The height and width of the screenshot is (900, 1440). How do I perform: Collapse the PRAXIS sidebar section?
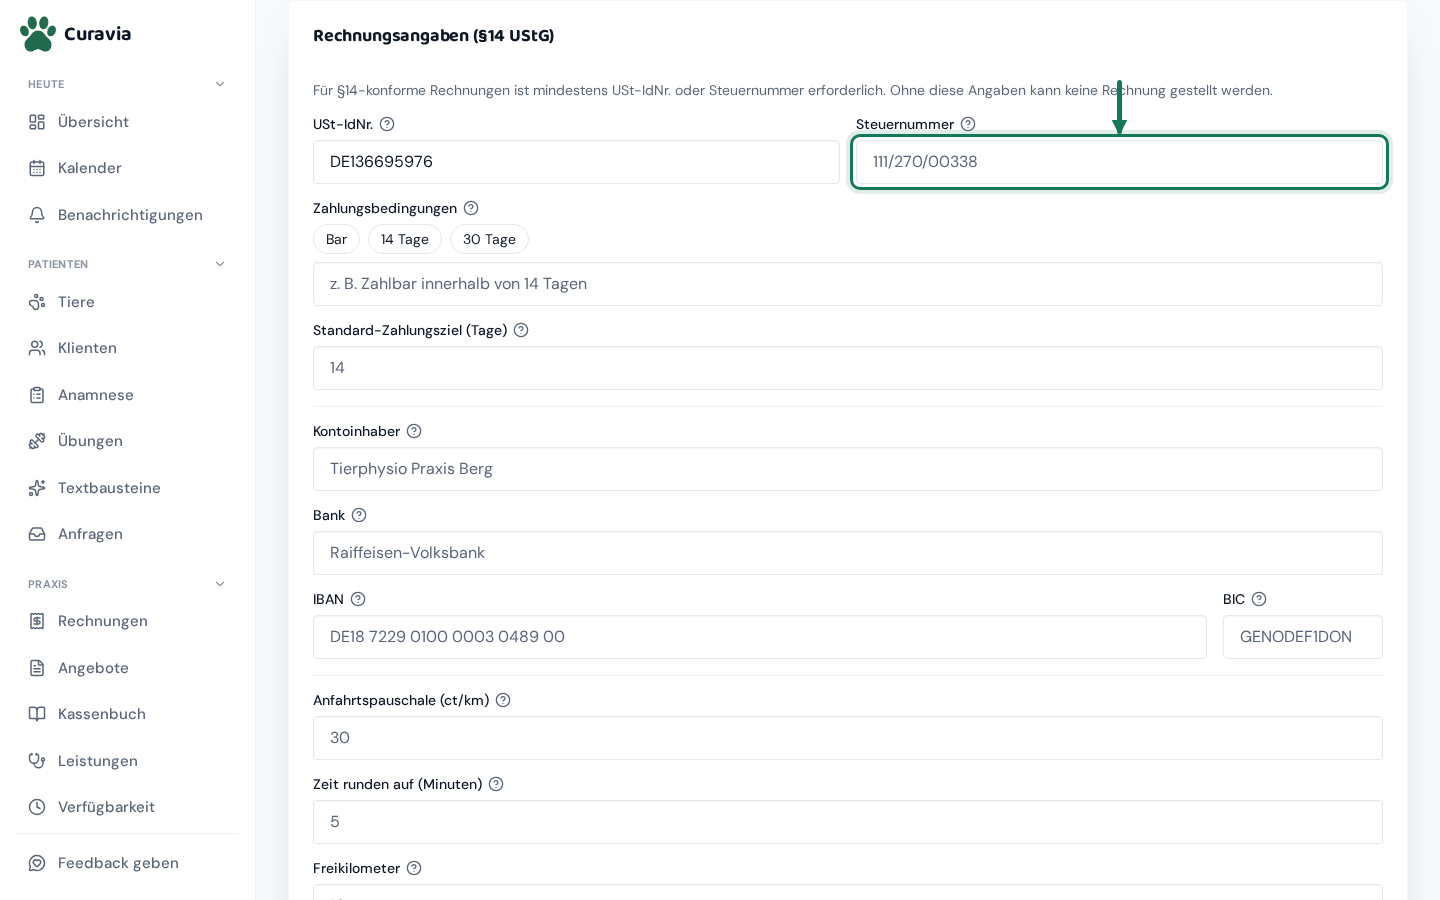tap(220, 584)
